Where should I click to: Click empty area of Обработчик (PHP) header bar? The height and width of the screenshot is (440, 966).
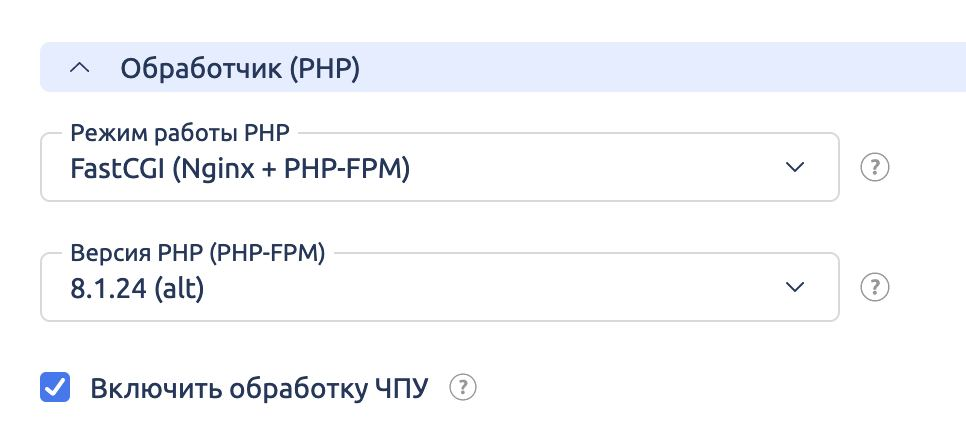pyautogui.click(x=650, y=68)
